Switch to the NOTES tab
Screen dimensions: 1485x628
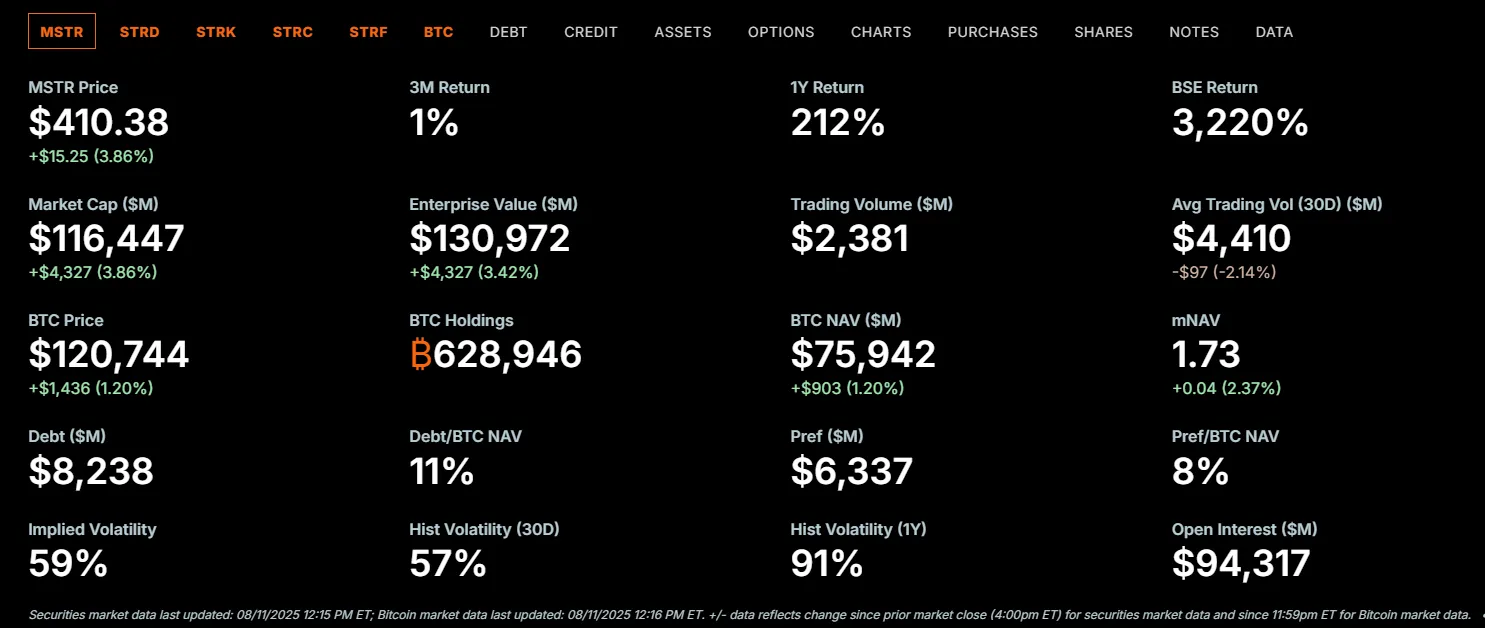click(1194, 32)
